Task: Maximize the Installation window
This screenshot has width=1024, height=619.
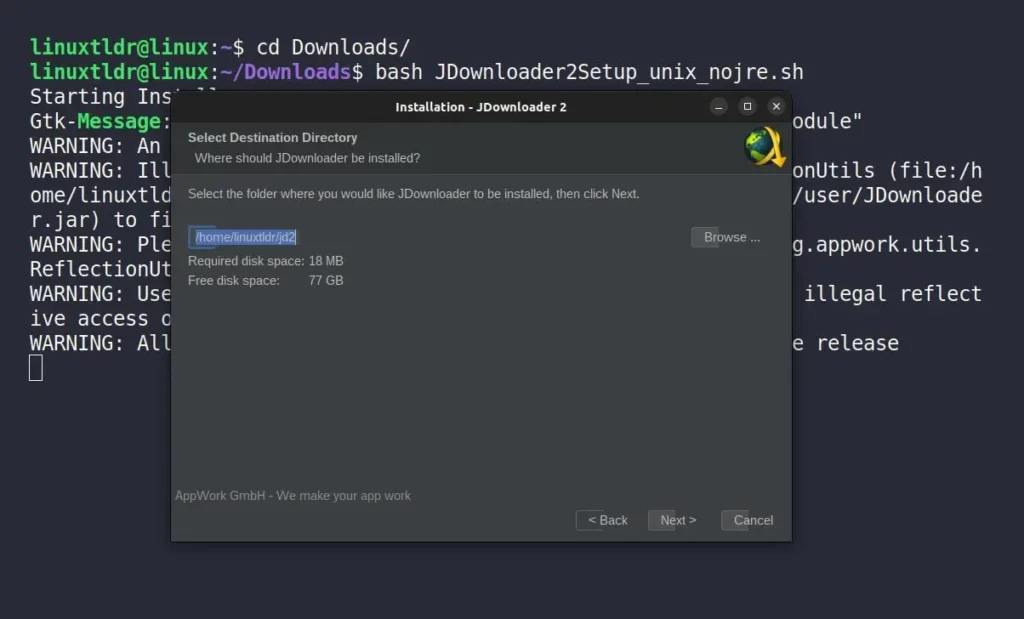Action: 747,106
